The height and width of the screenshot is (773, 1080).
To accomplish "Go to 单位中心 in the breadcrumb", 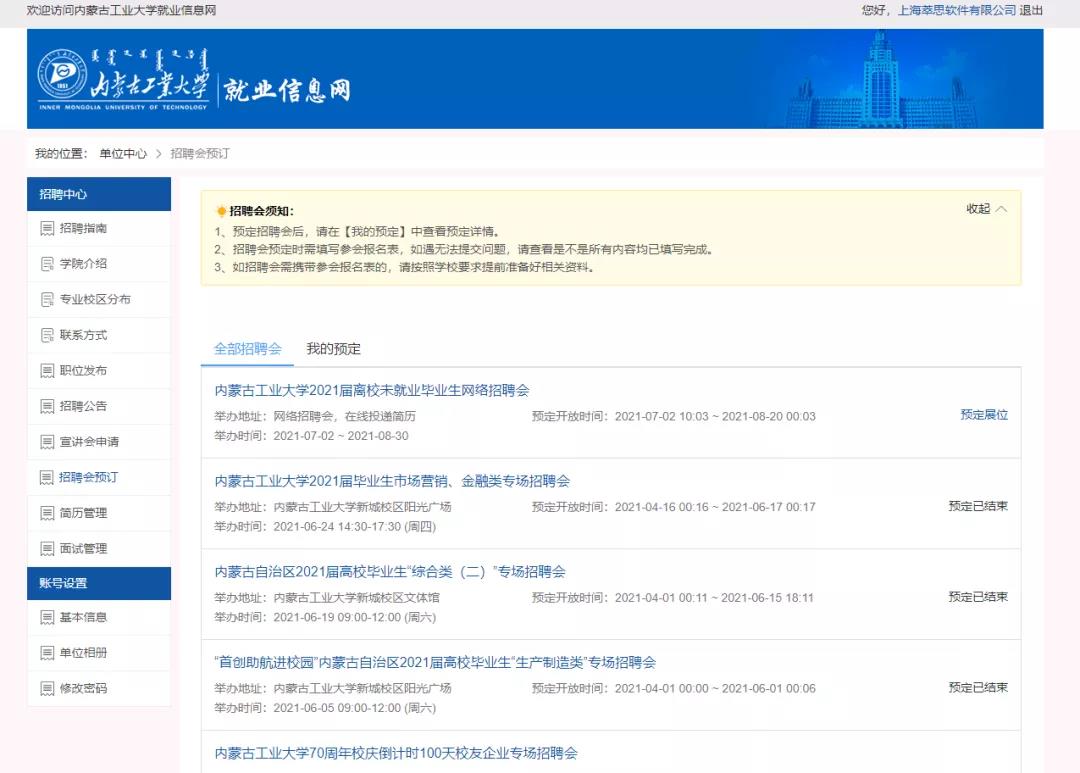I will [x=123, y=154].
